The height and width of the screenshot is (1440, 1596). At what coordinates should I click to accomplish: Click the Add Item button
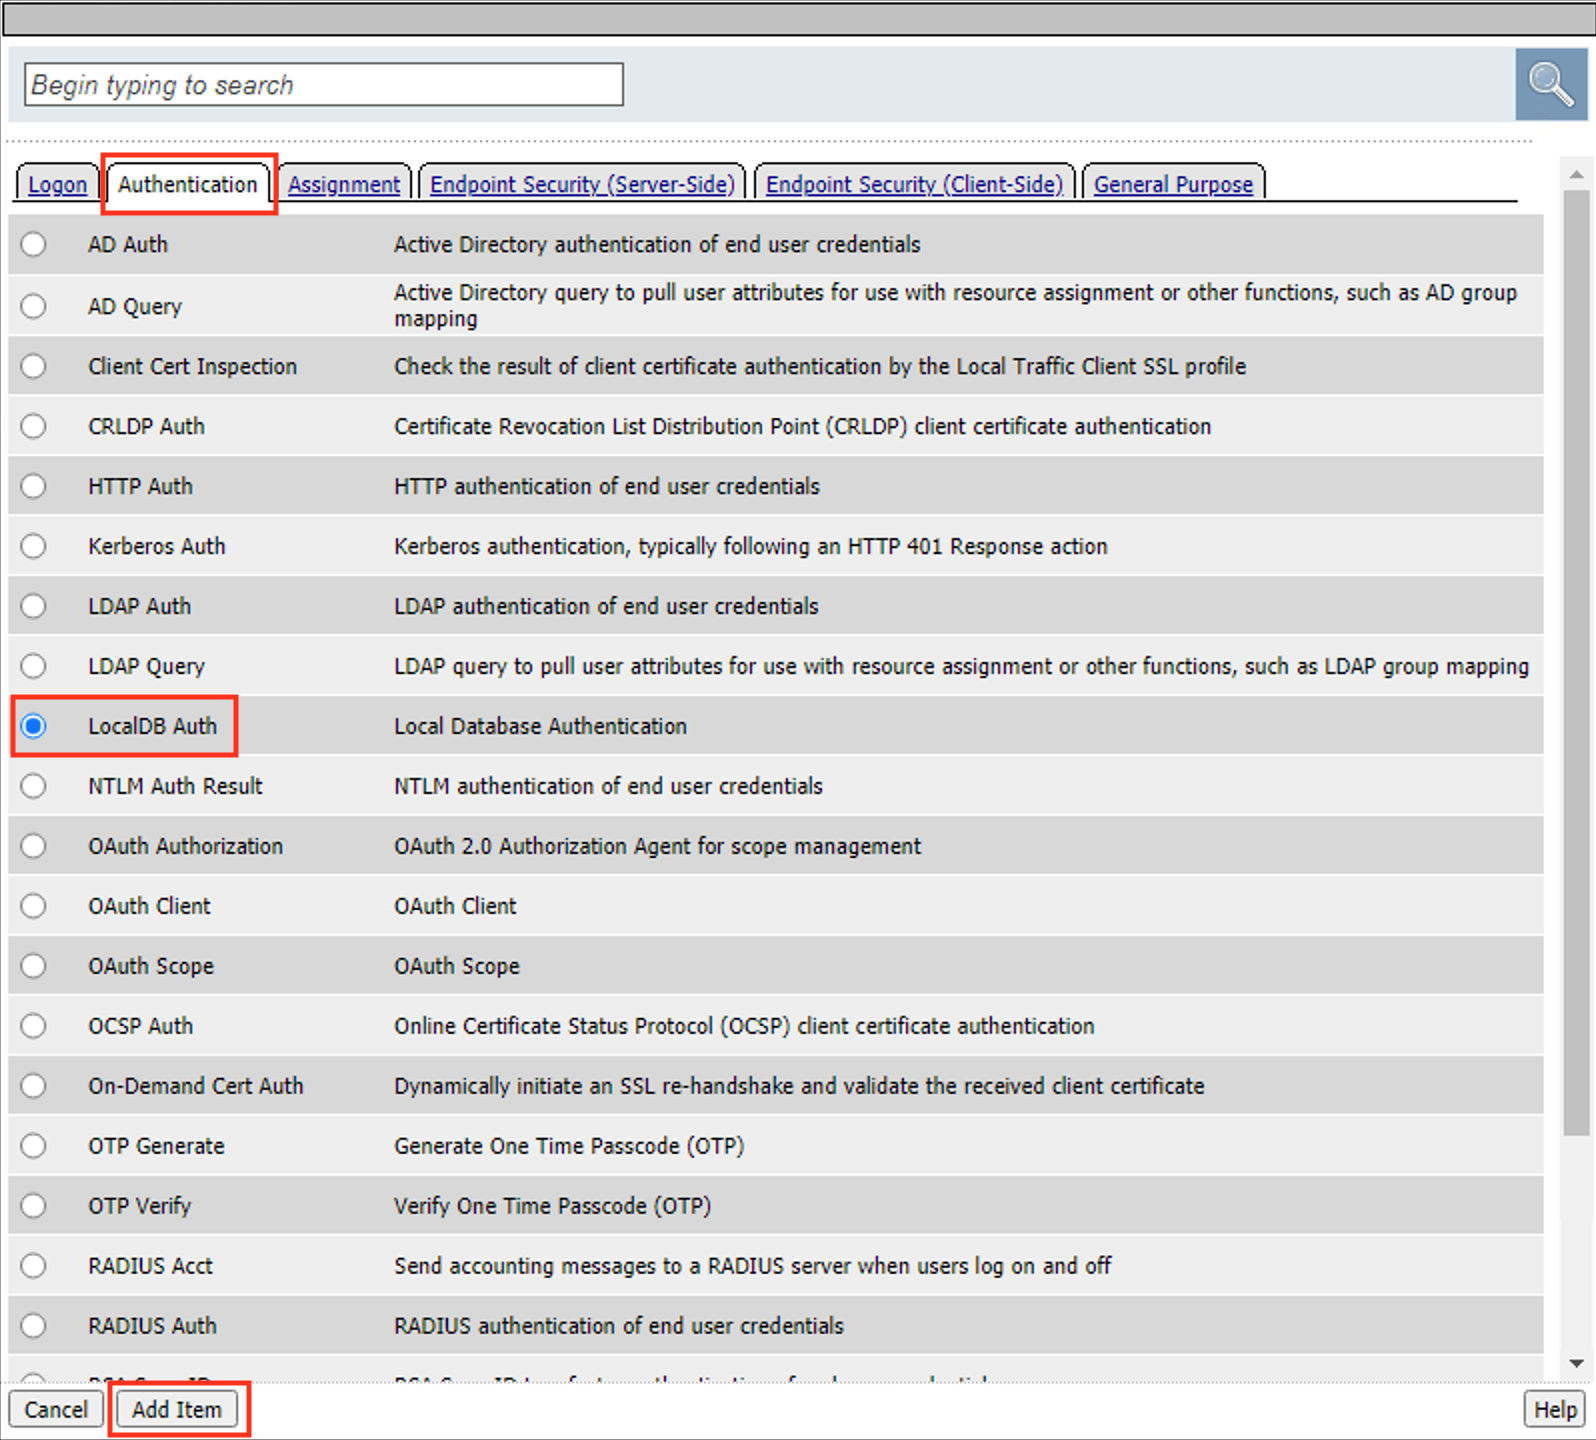point(177,1409)
